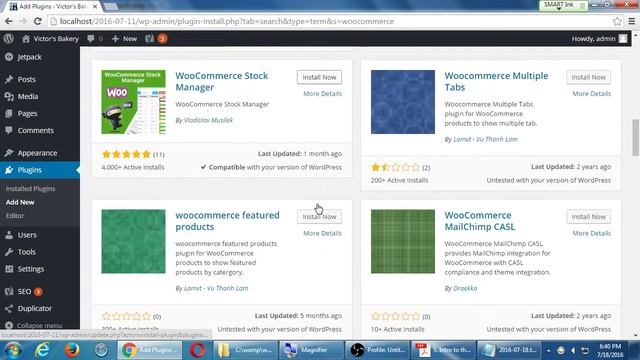The image size is (640, 360).
Task: Open the PDF Intro taskbar item
Action: pos(443,350)
